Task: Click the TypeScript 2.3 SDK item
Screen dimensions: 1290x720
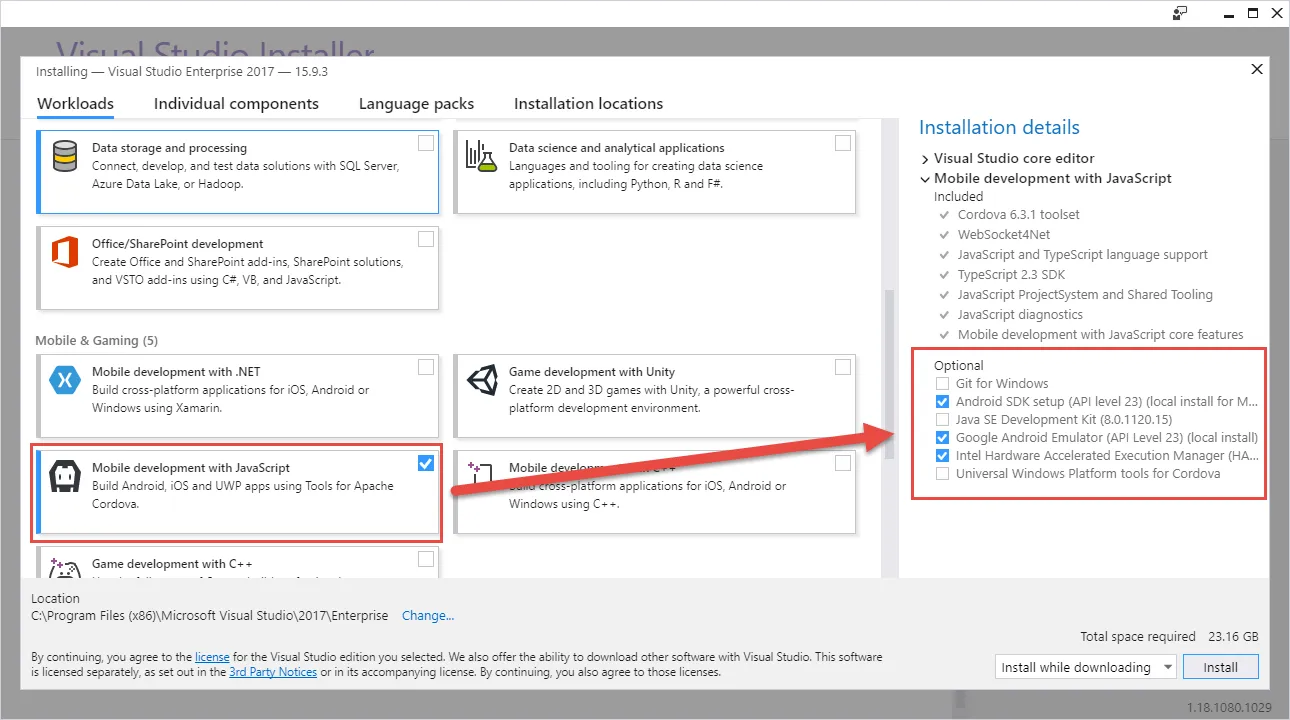Action: click(1011, 275)
